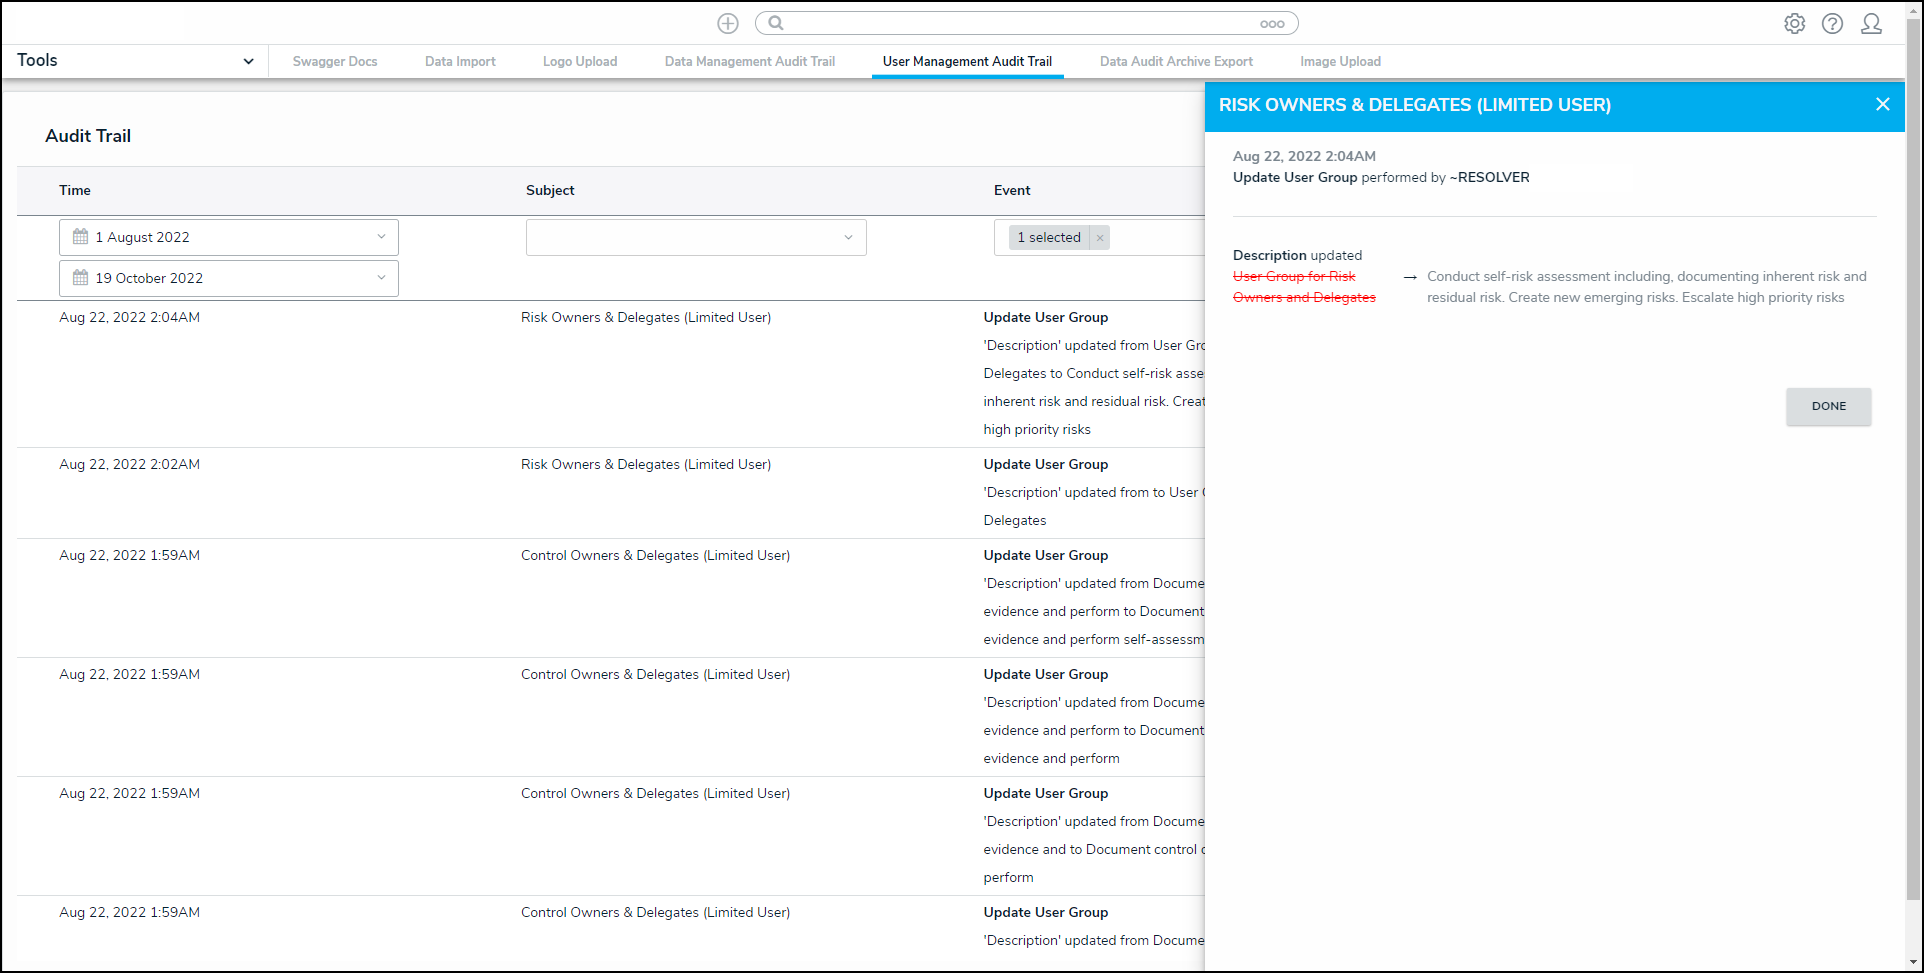Open the search options ellipsis
Screen dimensions: 1924x973
point(1272,24)
